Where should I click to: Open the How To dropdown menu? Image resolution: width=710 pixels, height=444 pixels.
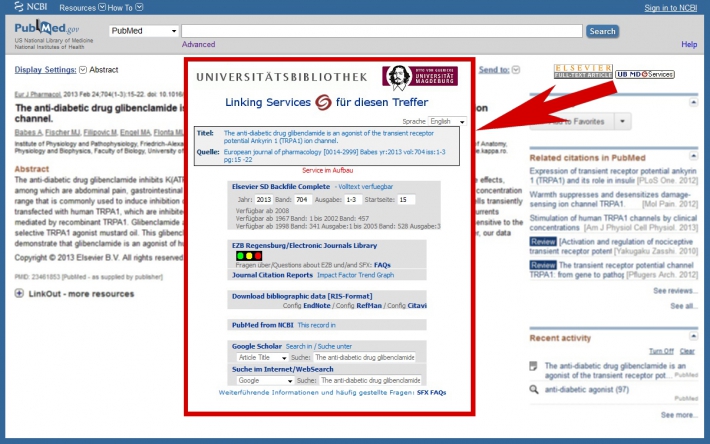coord(125,8)
